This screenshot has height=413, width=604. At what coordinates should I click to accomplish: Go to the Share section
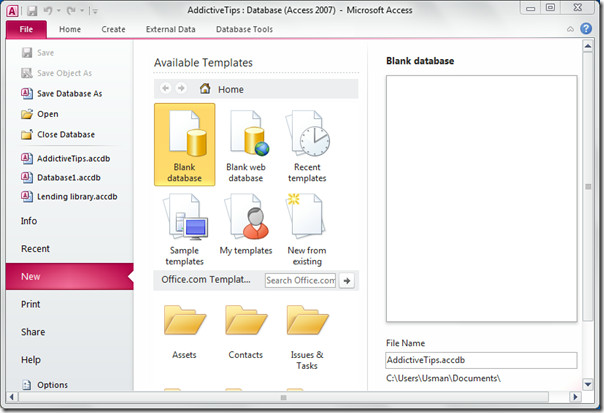click(x=33, y=332)
